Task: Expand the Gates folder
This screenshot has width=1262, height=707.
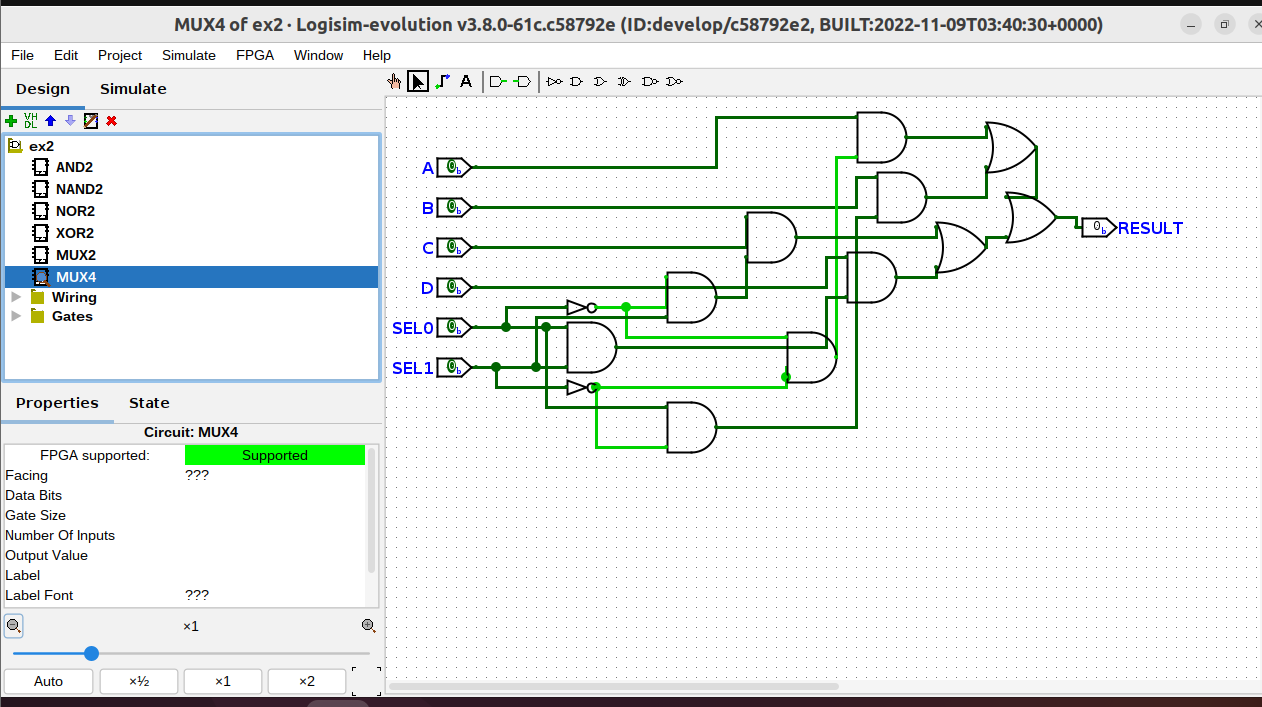Action: click(15, 317)
